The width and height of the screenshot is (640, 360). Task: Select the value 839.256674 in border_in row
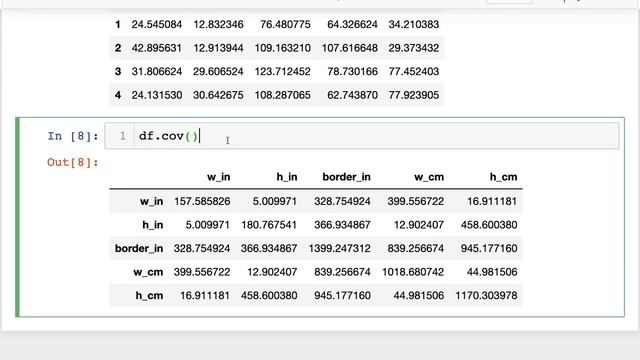[x=416, y=249]
